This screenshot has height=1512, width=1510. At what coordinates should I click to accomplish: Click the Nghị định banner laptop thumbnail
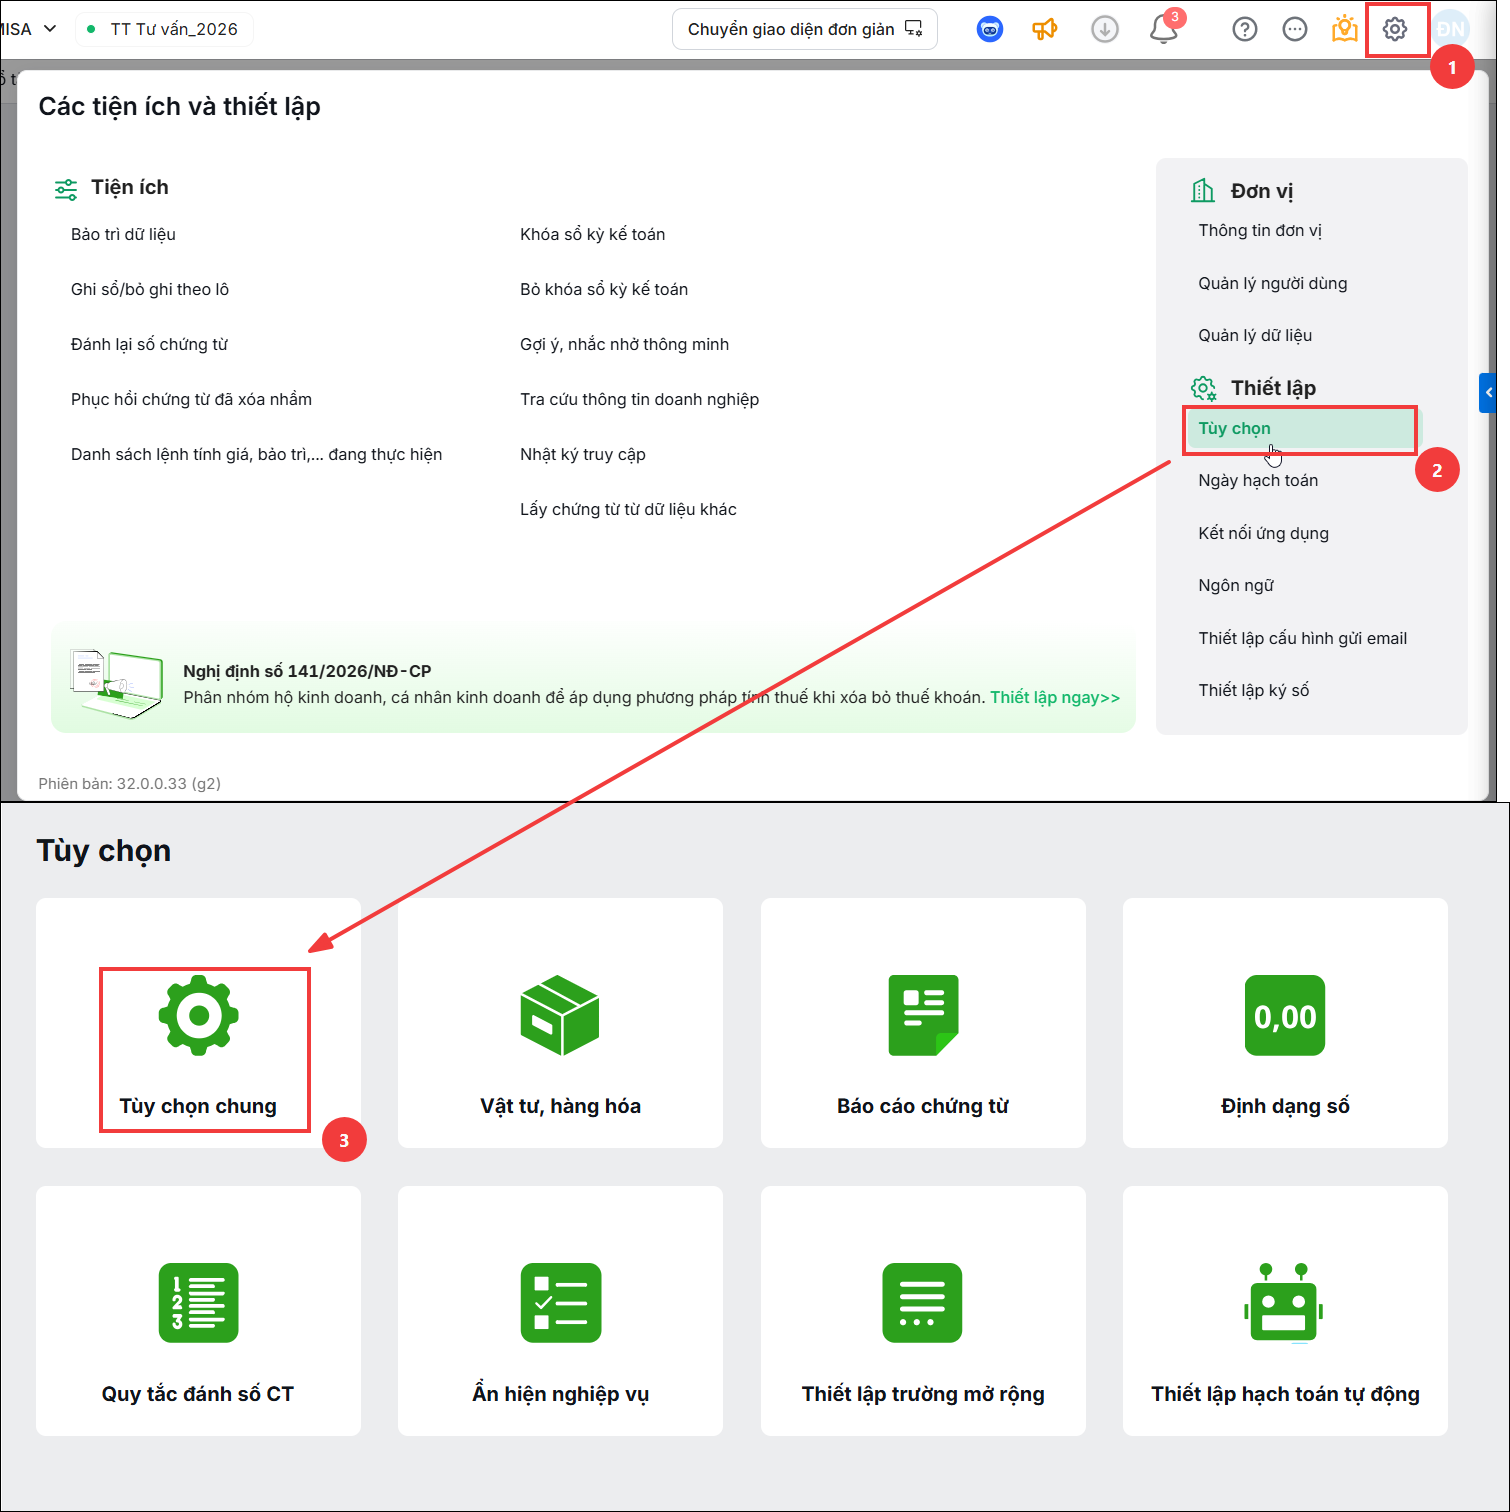click(116, 683)
